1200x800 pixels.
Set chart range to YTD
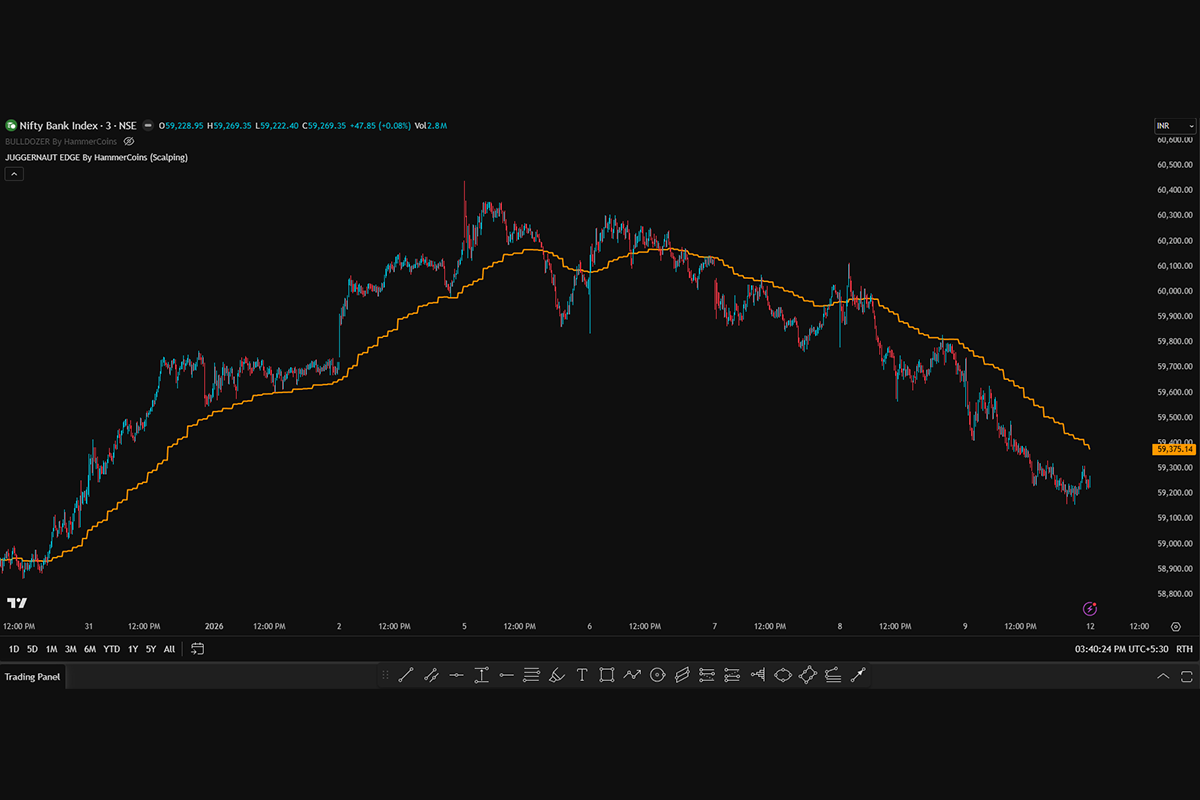(x=111, y=649)
